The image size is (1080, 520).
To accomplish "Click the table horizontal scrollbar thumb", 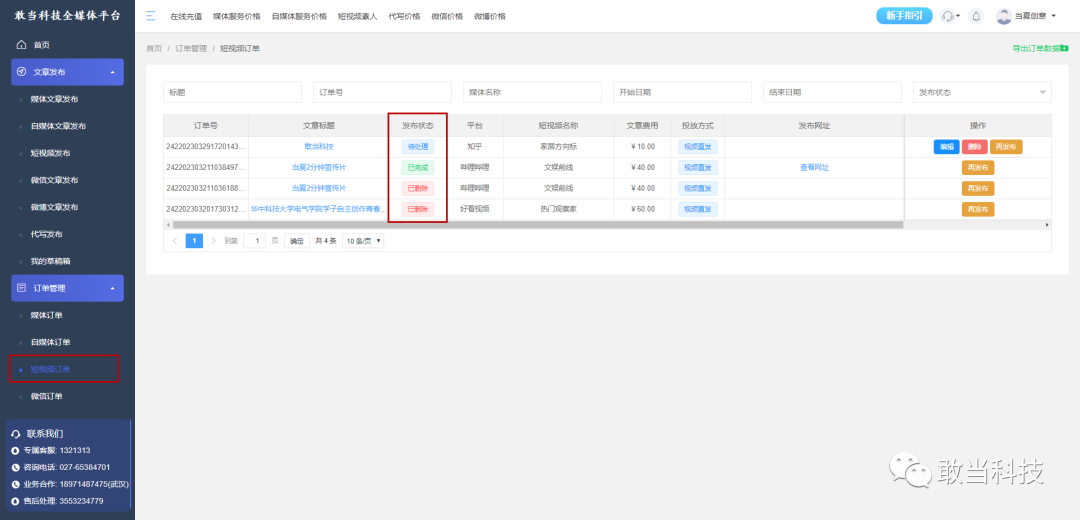I will (537, 225).
